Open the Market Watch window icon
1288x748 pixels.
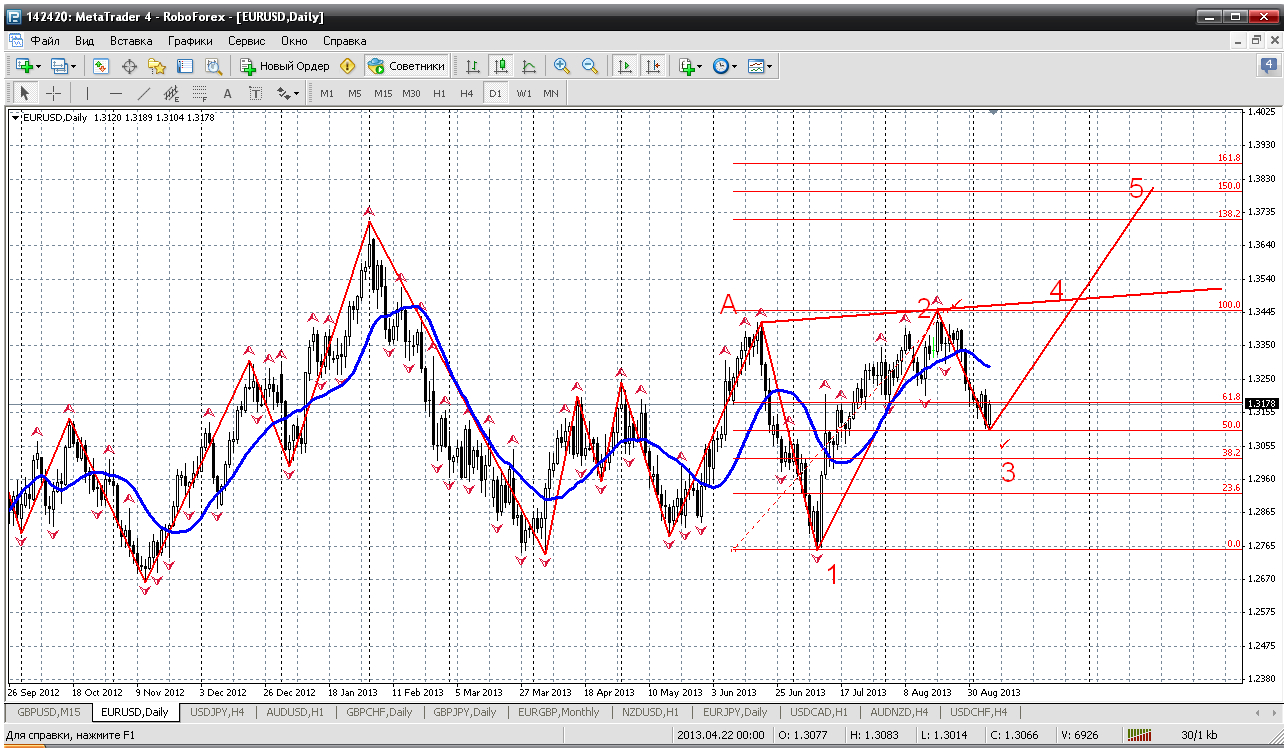[101, 66]
